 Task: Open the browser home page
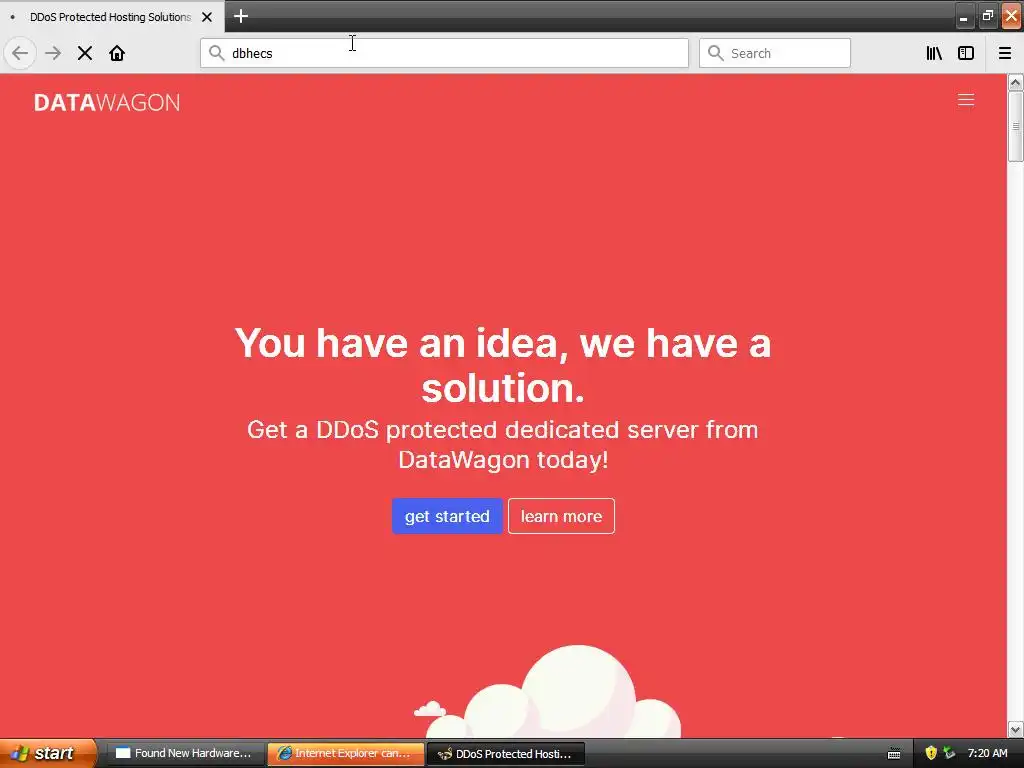[x=117, y=53]
